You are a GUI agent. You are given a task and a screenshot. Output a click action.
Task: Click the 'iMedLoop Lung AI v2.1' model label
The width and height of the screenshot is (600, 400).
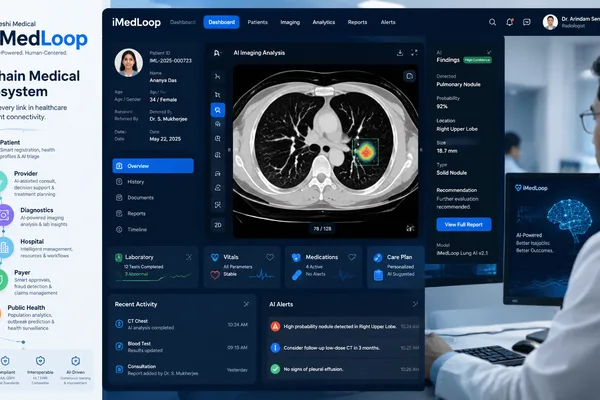coord(462,253)
